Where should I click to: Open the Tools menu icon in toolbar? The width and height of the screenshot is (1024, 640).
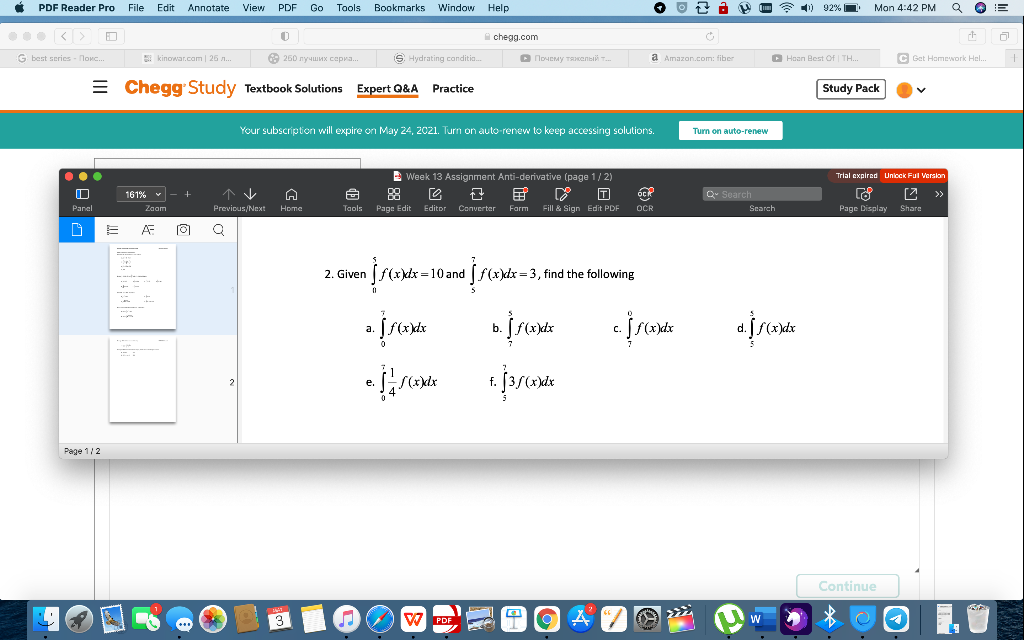coord(352,195)
